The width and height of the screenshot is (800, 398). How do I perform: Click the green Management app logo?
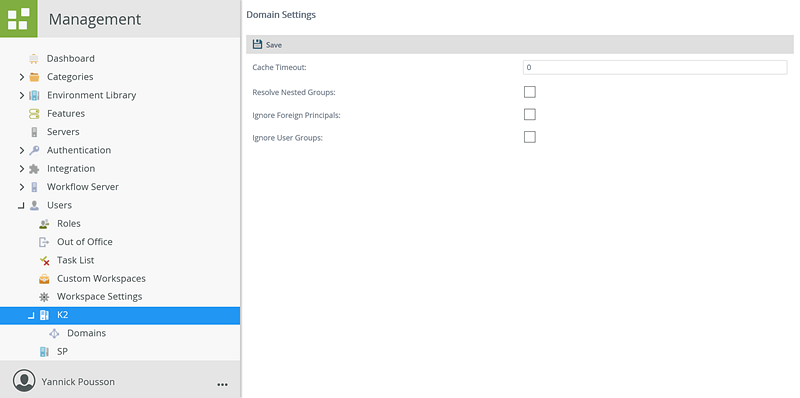[x=19, y=18]
